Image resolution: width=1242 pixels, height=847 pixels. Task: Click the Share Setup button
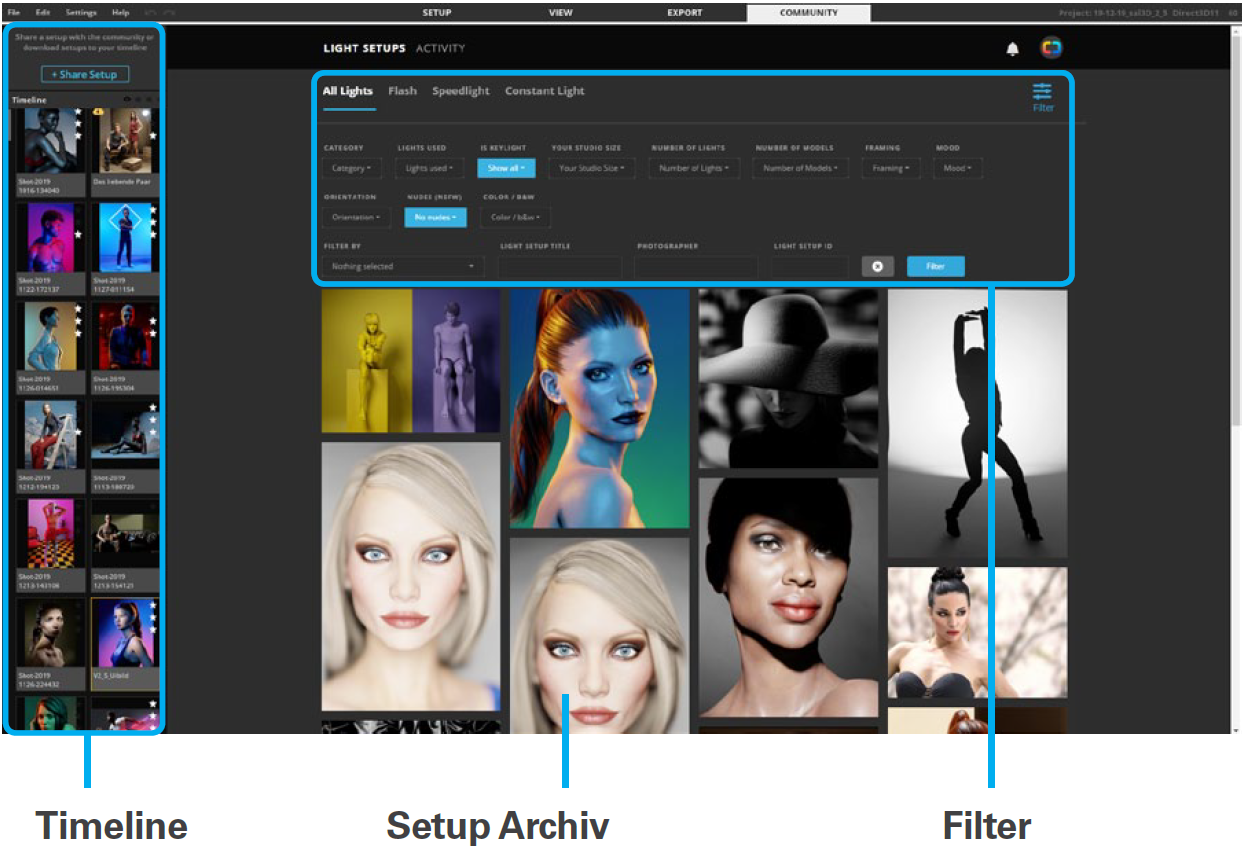click(85, 75)
